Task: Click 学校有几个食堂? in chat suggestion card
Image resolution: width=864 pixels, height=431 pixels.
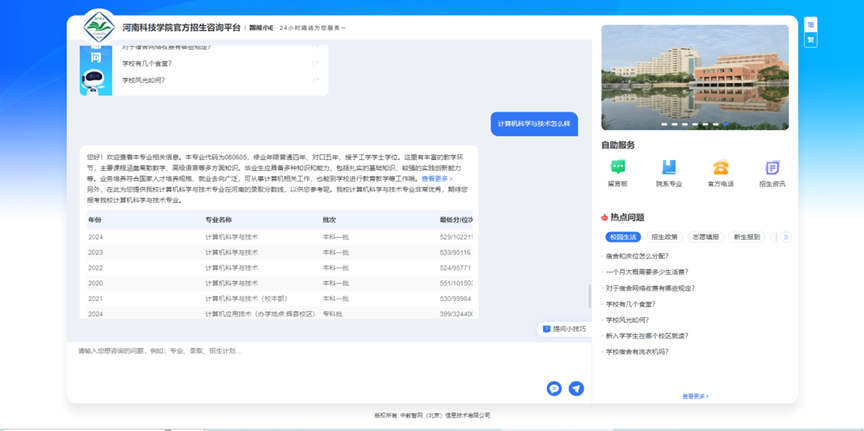Action: (x=147, y=63)
